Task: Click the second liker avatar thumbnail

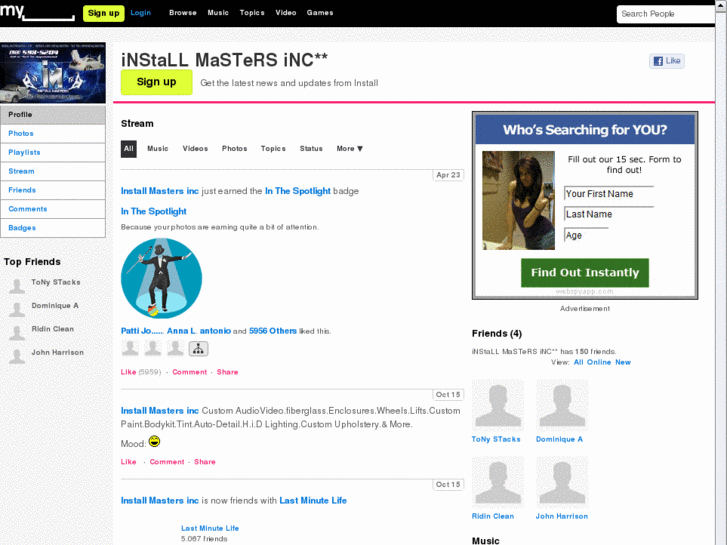Action: point(153,348)
